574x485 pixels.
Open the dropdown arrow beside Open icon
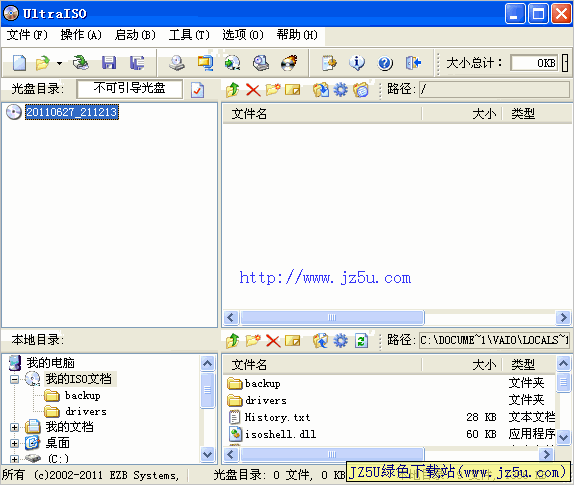coord(59,64)
